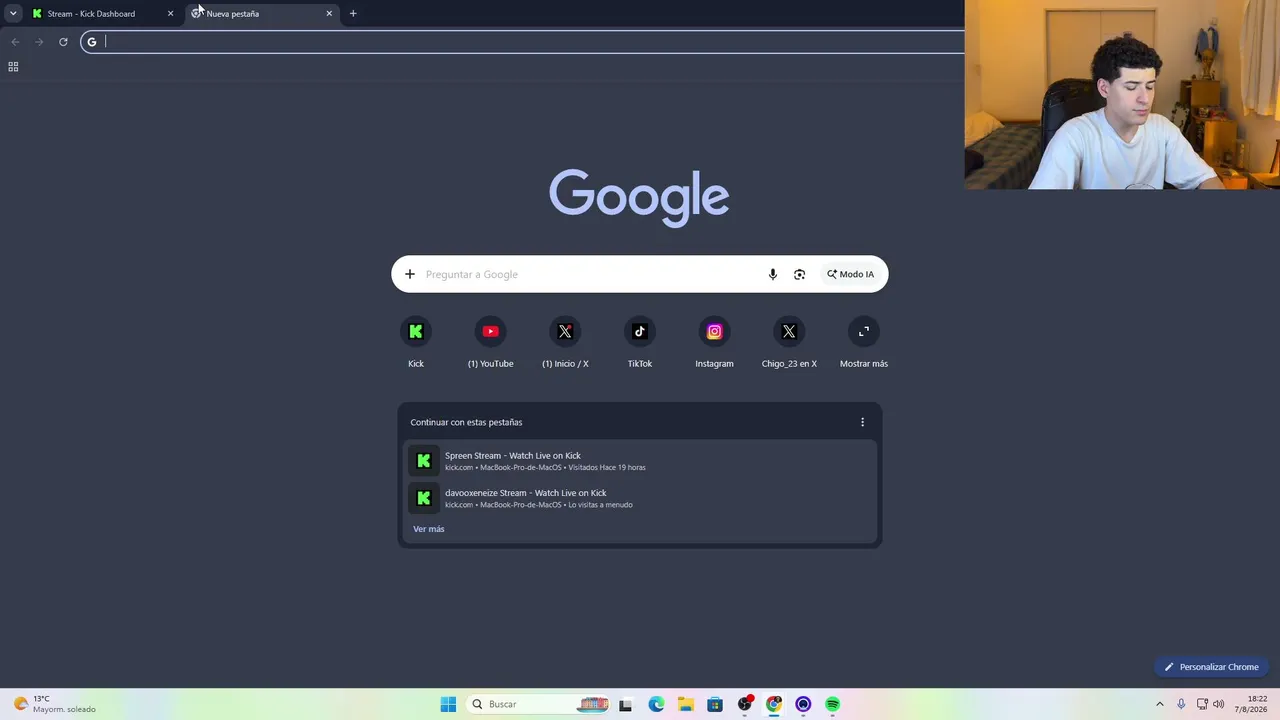The width and height of the screenshot is (1280, 720).
Task: Open Task View from the taskbar
Action: pos(625,704)
